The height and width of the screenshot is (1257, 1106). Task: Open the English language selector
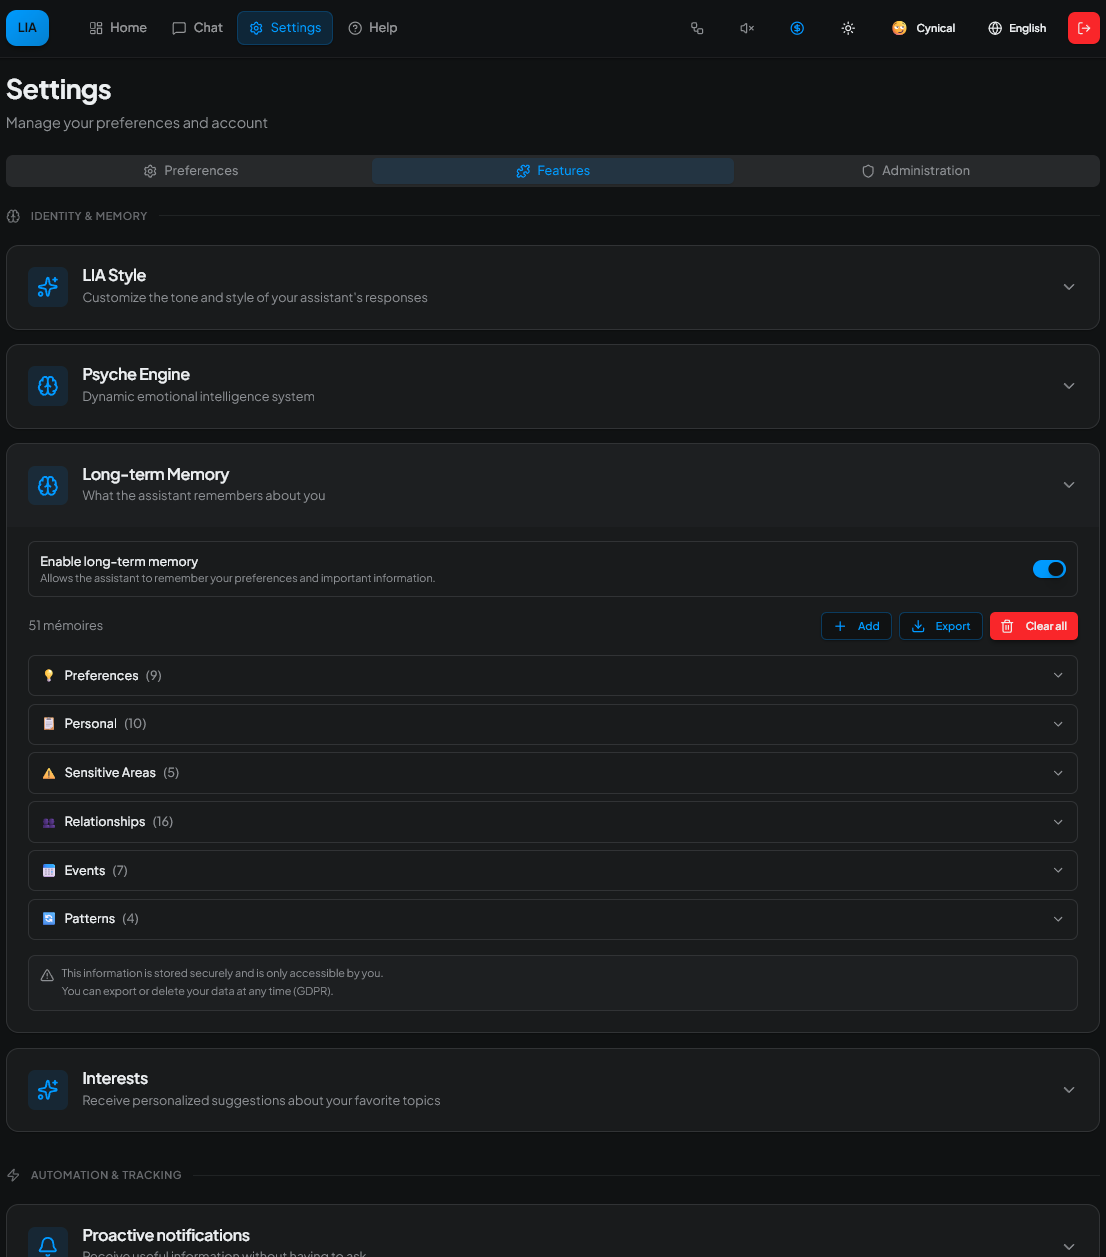(x=1017, y=28)
